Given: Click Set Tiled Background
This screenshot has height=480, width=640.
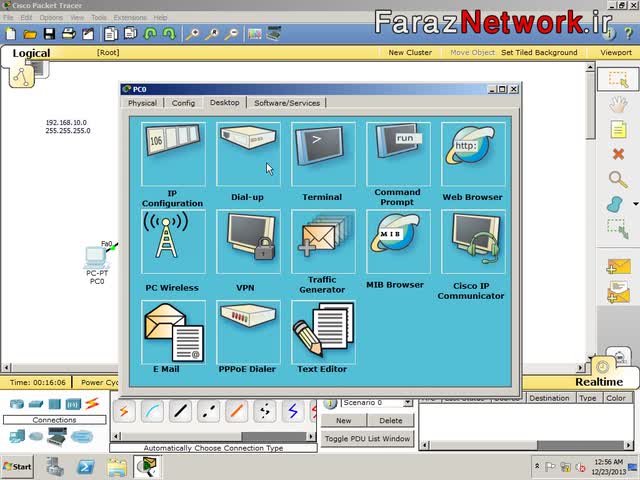Looking at the screenshot, I should (x=539, y=53).
